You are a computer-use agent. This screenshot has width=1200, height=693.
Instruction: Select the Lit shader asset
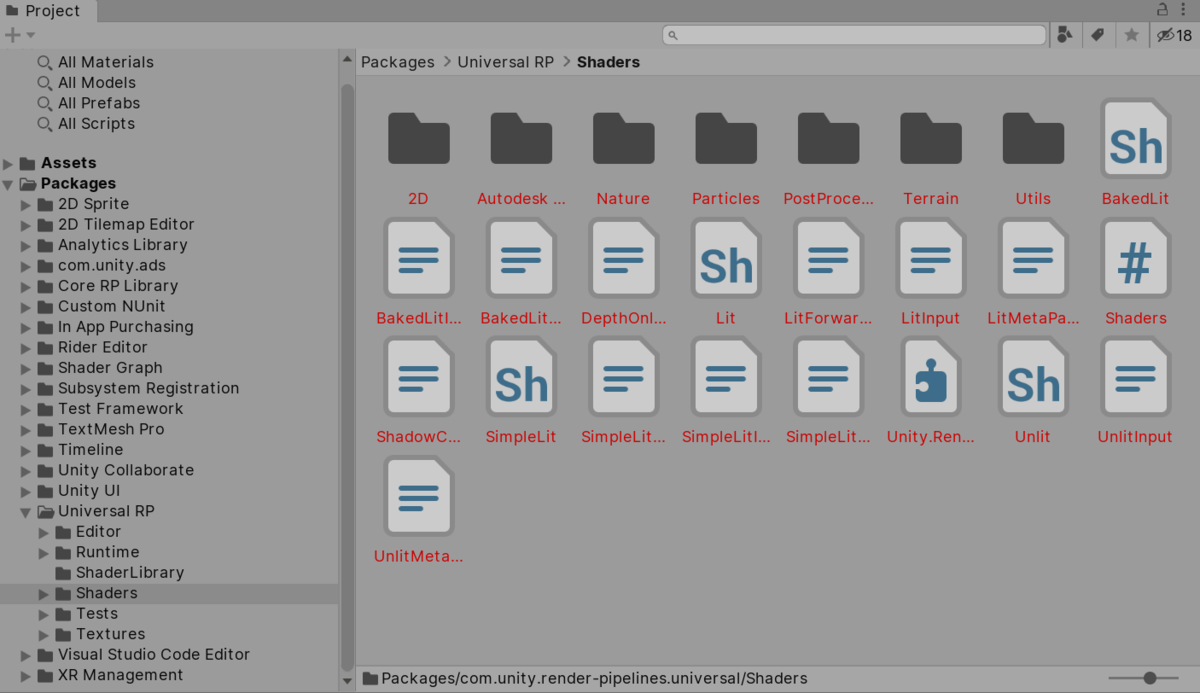726,258
